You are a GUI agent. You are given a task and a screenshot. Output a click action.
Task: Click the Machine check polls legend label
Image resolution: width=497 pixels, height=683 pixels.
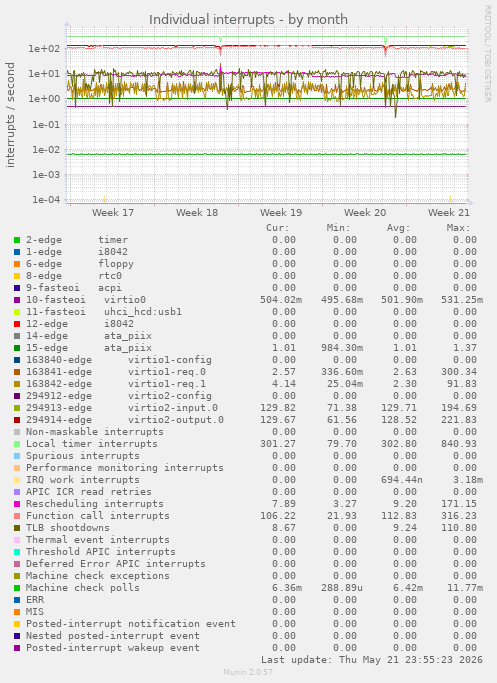[83, 588]
